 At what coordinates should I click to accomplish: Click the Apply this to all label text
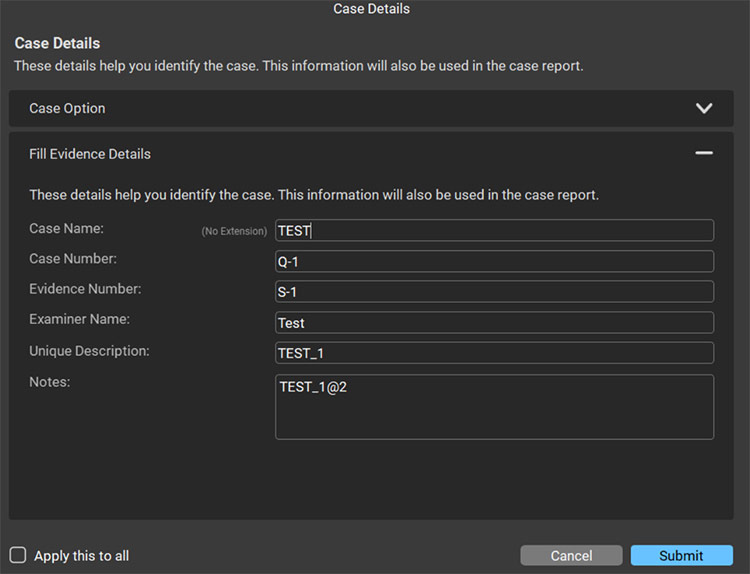point(81,556)
